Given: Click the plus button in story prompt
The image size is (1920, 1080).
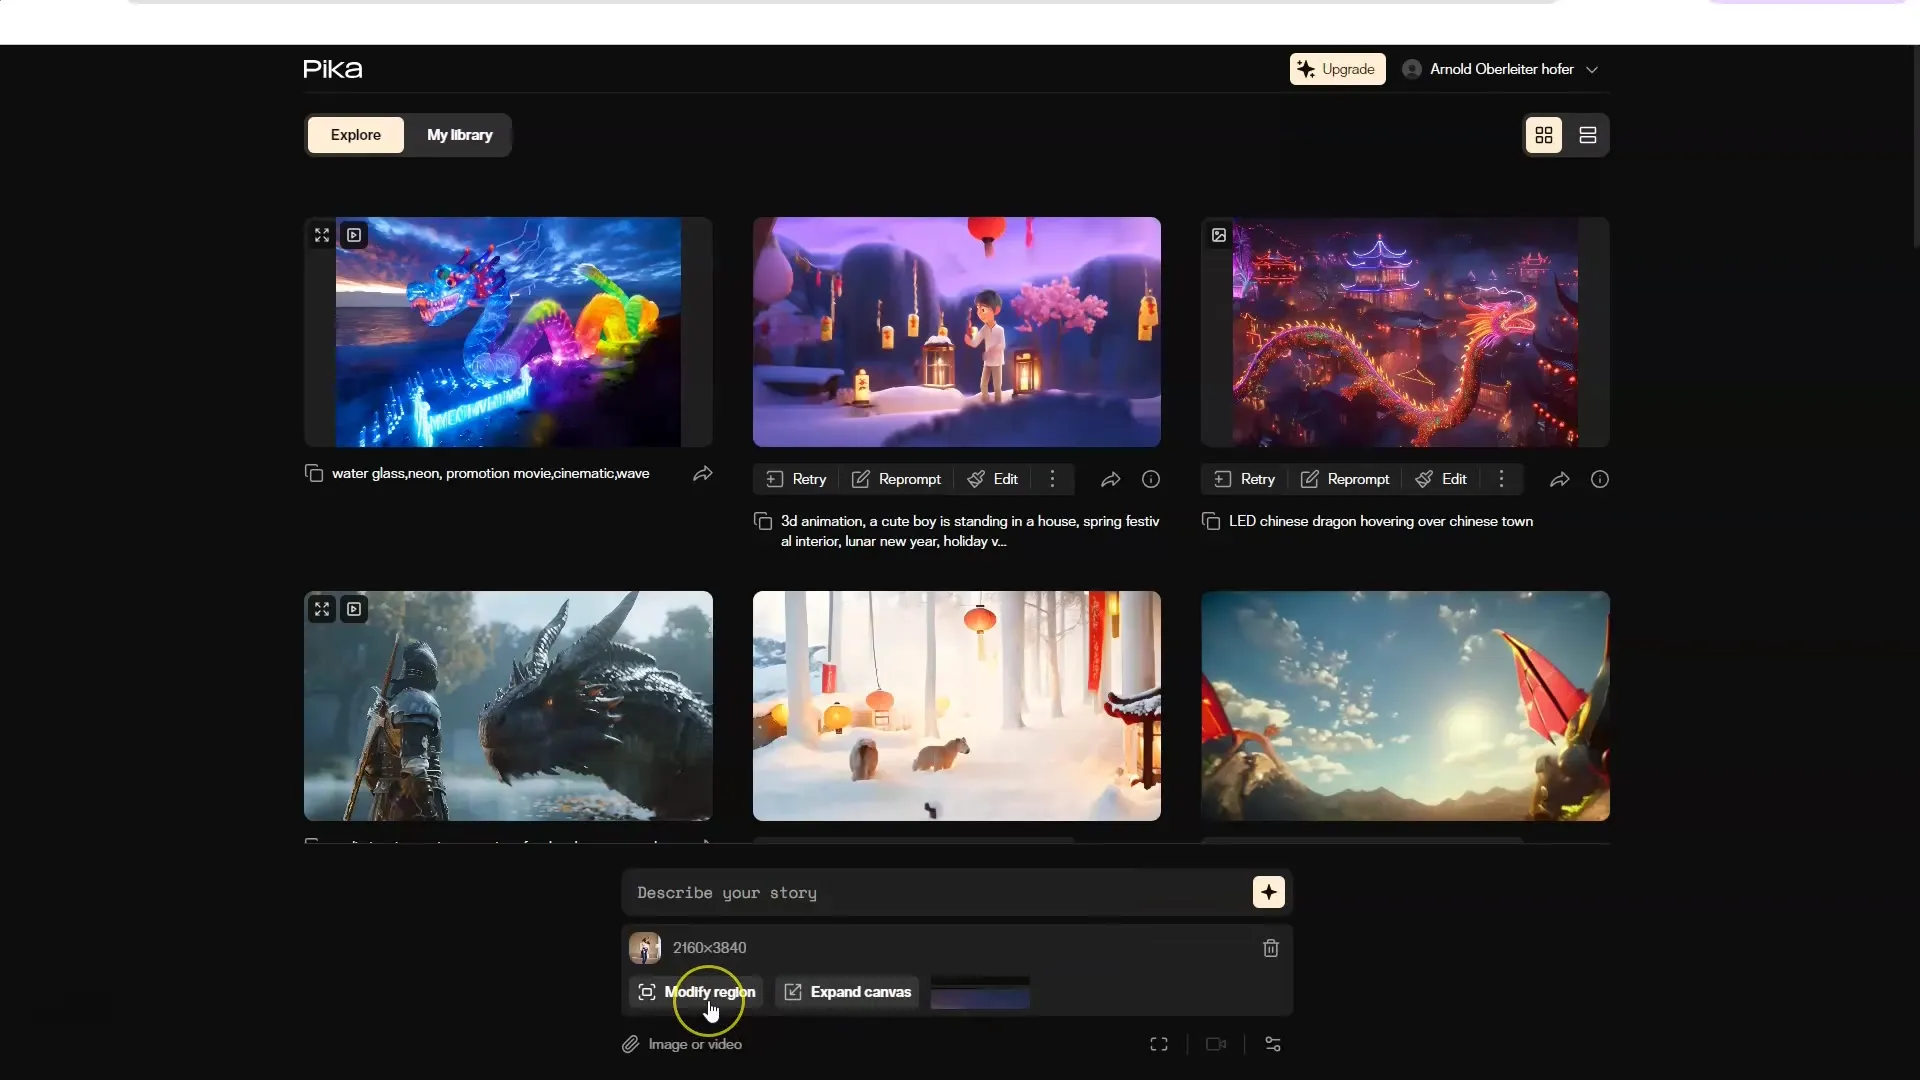Looking at the screenshot, I should pos(1267,893).
